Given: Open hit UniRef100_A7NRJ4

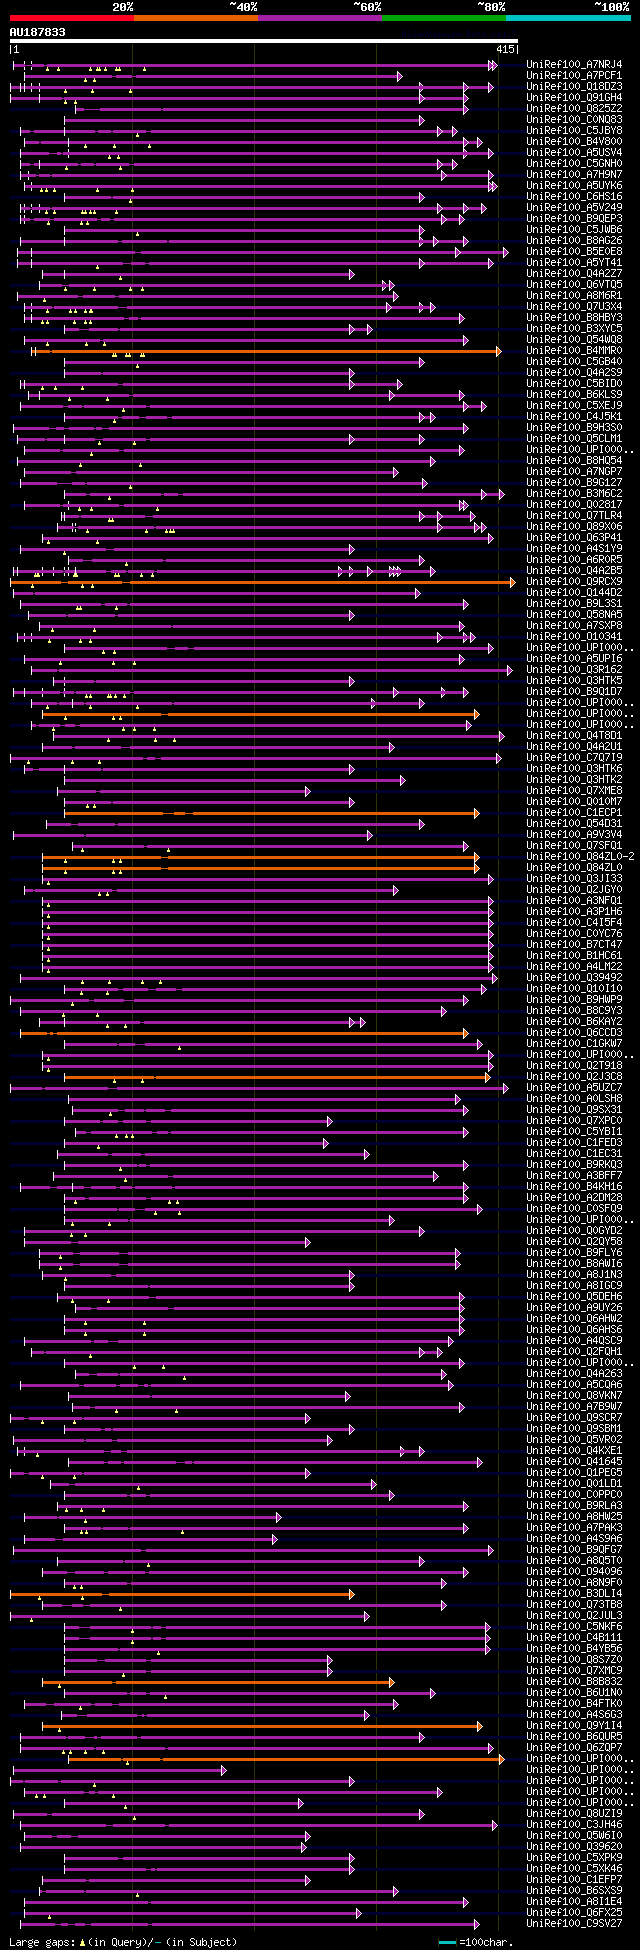Looking at the screenshot, I should point(575,65).
